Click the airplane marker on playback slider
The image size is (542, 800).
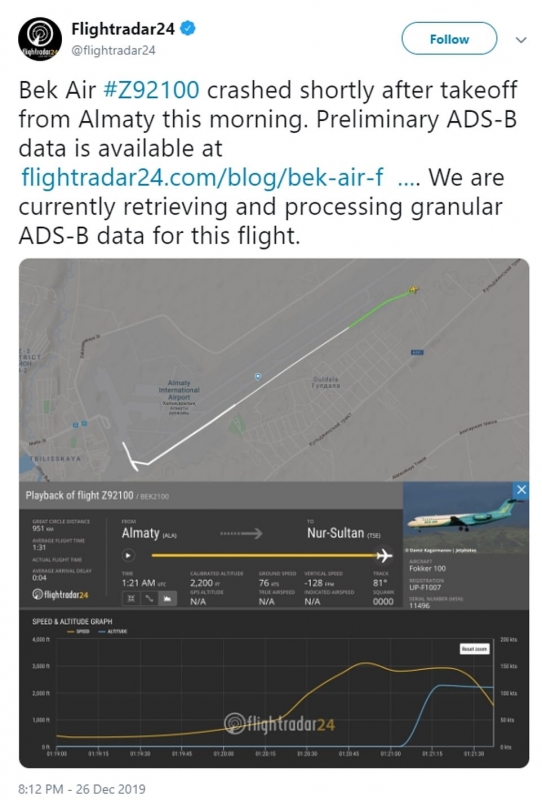pos(383,555)
